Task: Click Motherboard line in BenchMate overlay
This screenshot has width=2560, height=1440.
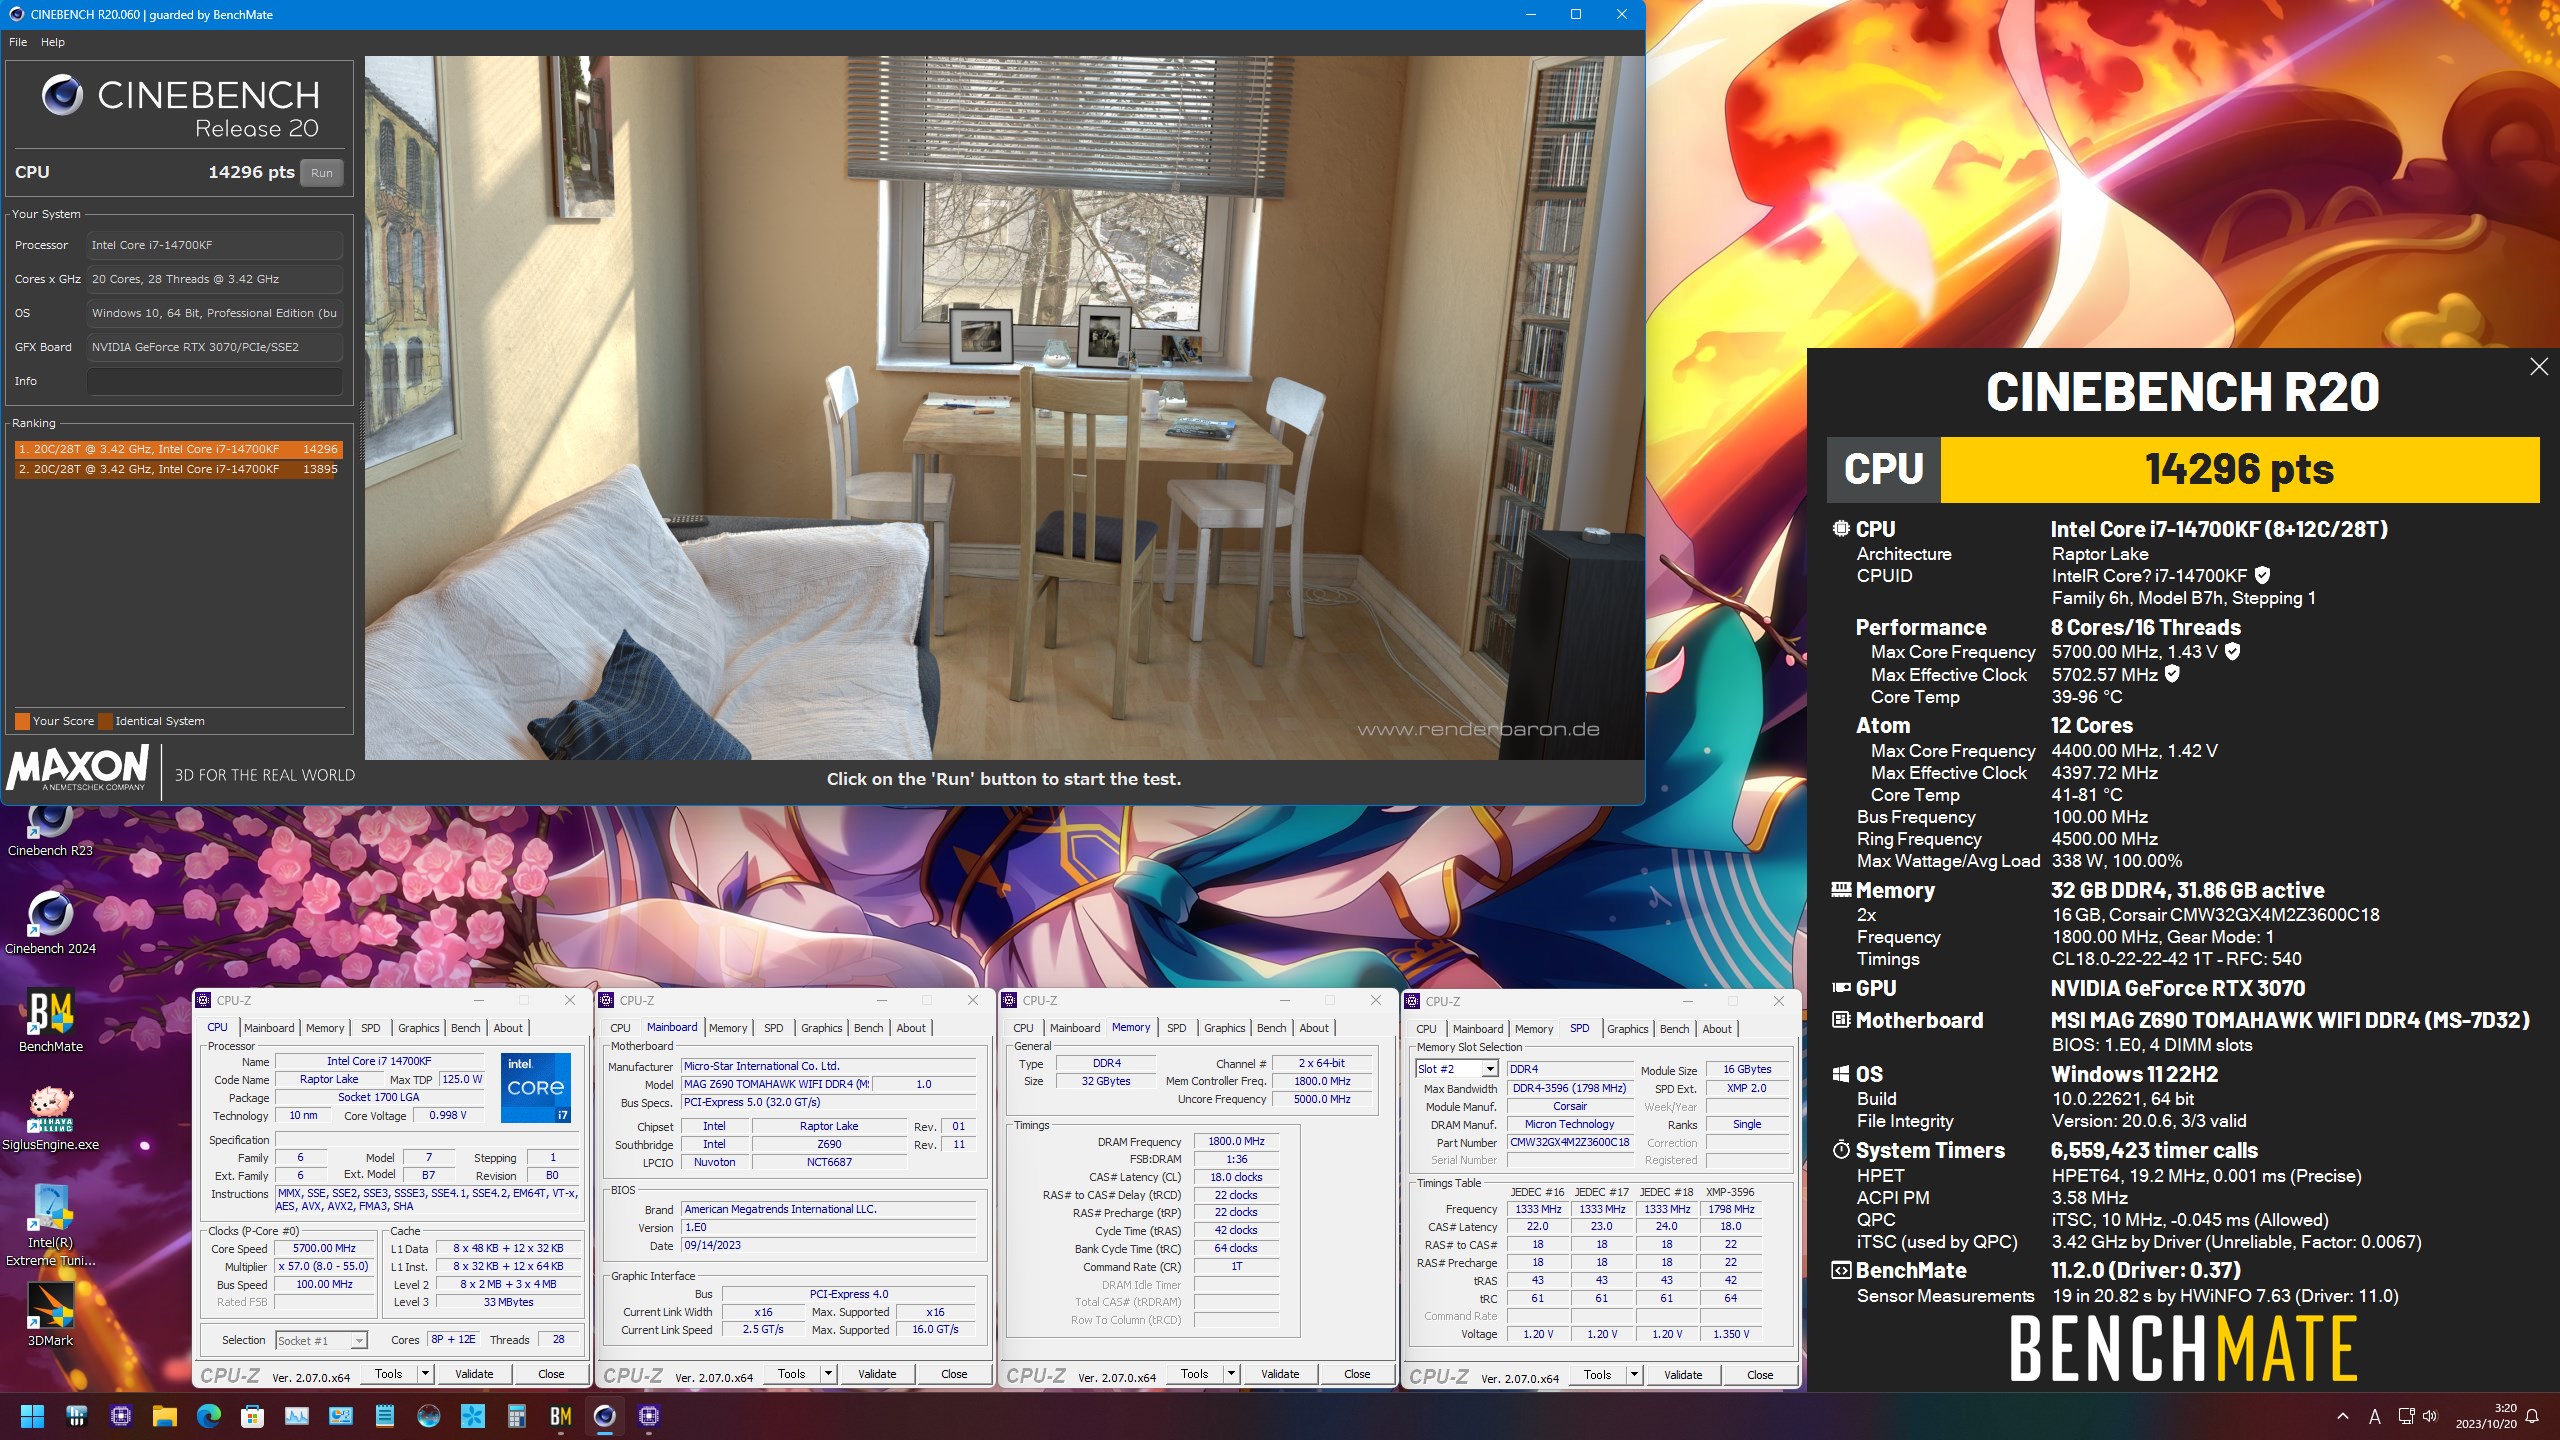Action: point(2180,1021)
